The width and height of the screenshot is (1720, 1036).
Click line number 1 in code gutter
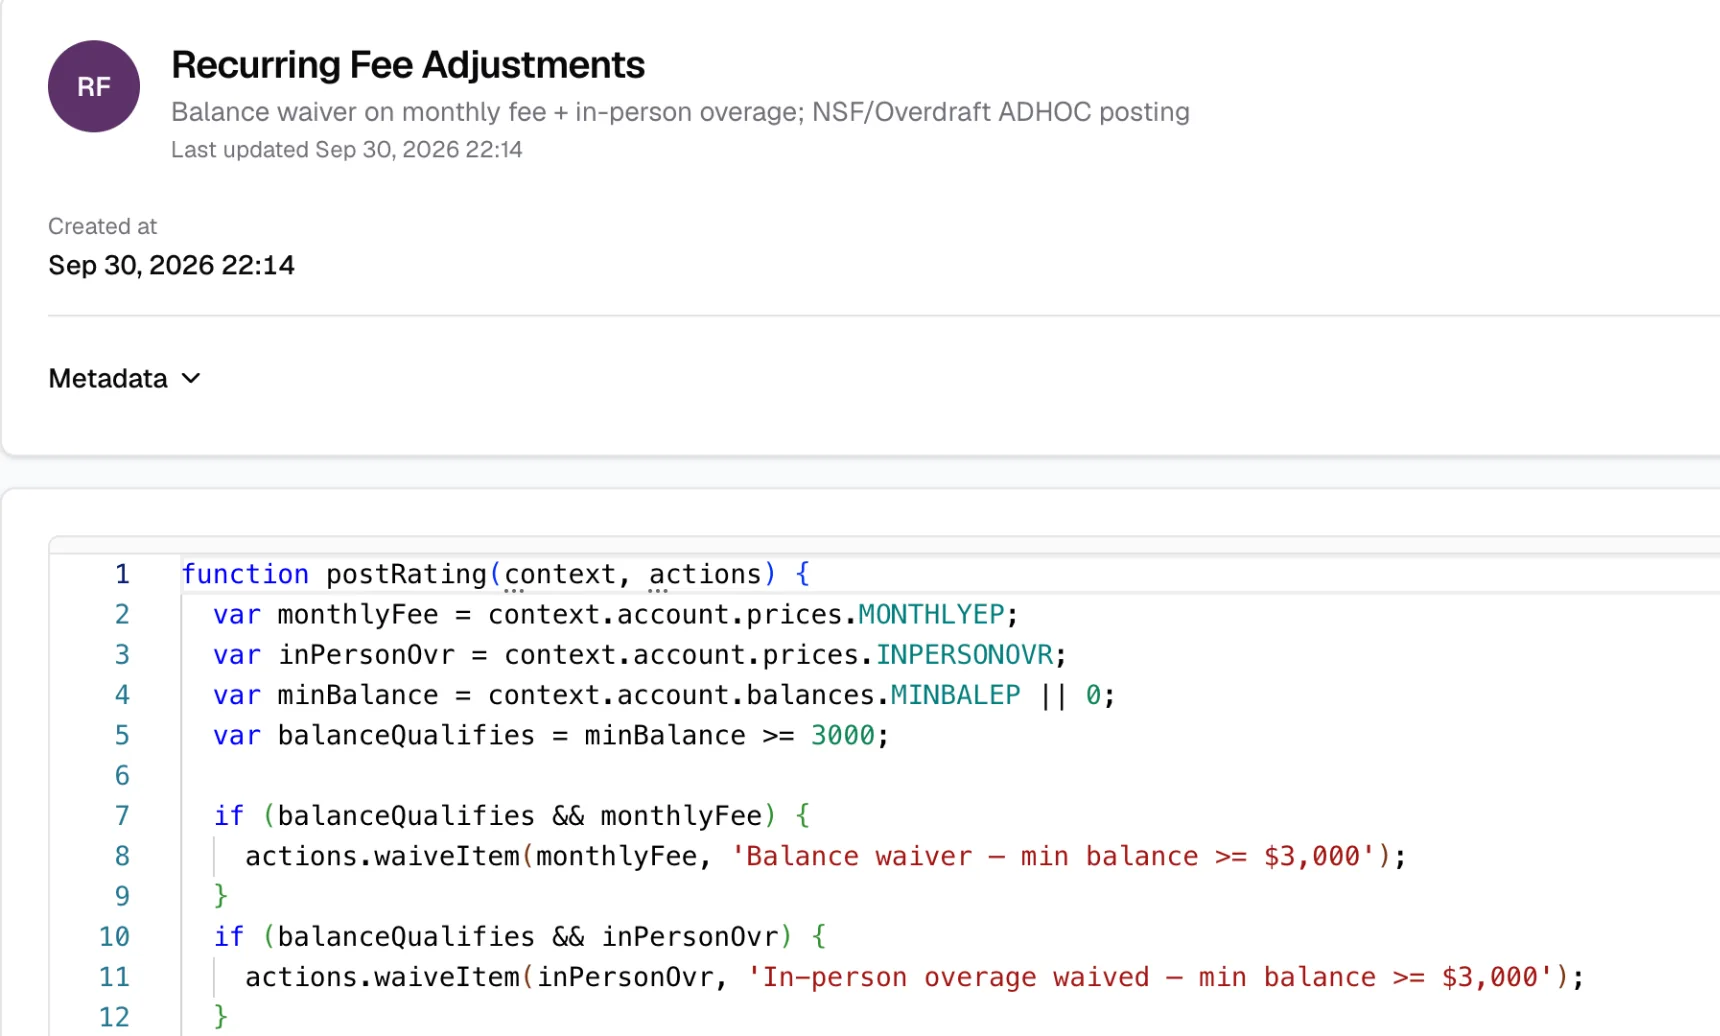[122, 574]
